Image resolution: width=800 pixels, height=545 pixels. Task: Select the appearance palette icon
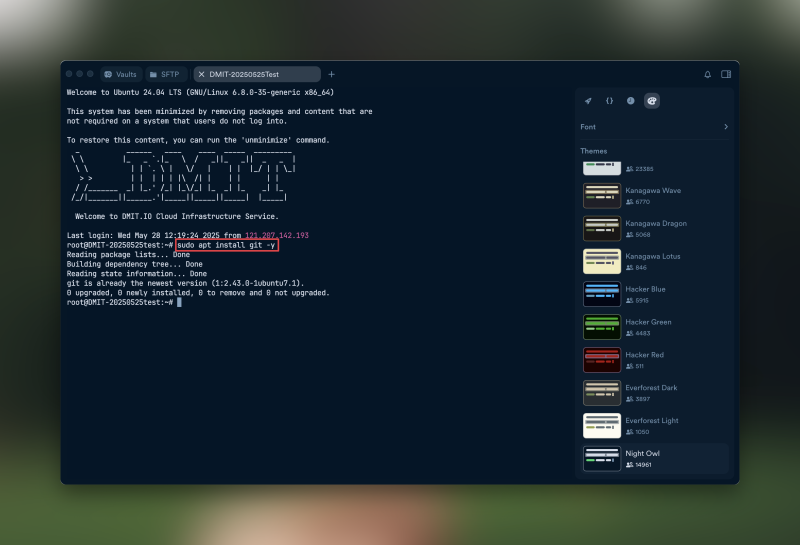(651, 101)
